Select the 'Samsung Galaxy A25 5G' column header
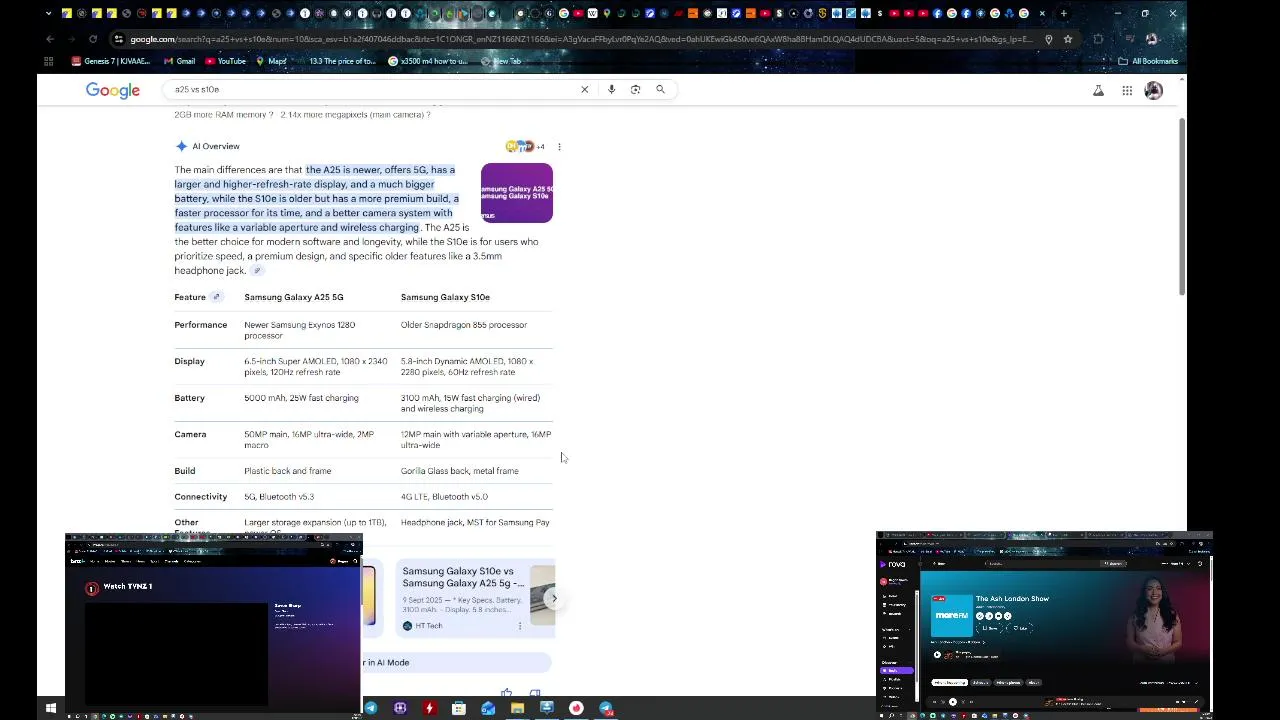1280x720 pixels. pyautogui.click(x=294, y=297)
